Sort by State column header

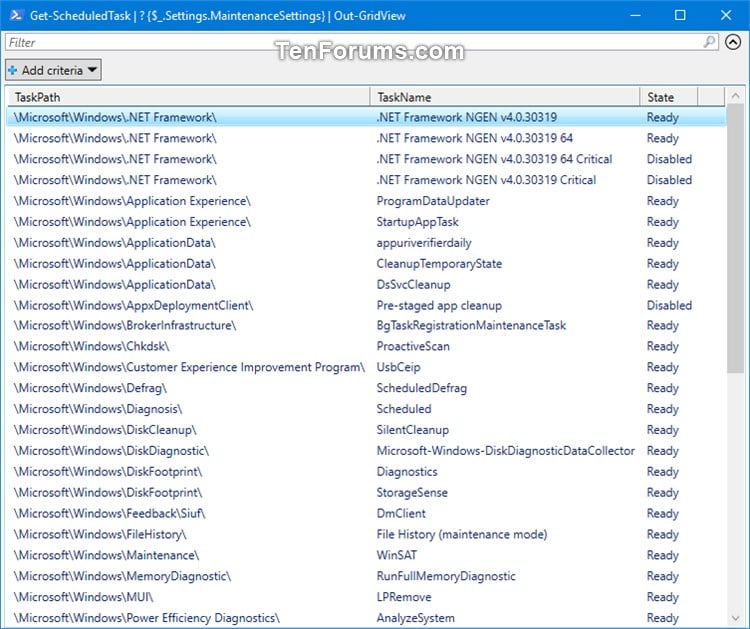(x=669, y=97)
